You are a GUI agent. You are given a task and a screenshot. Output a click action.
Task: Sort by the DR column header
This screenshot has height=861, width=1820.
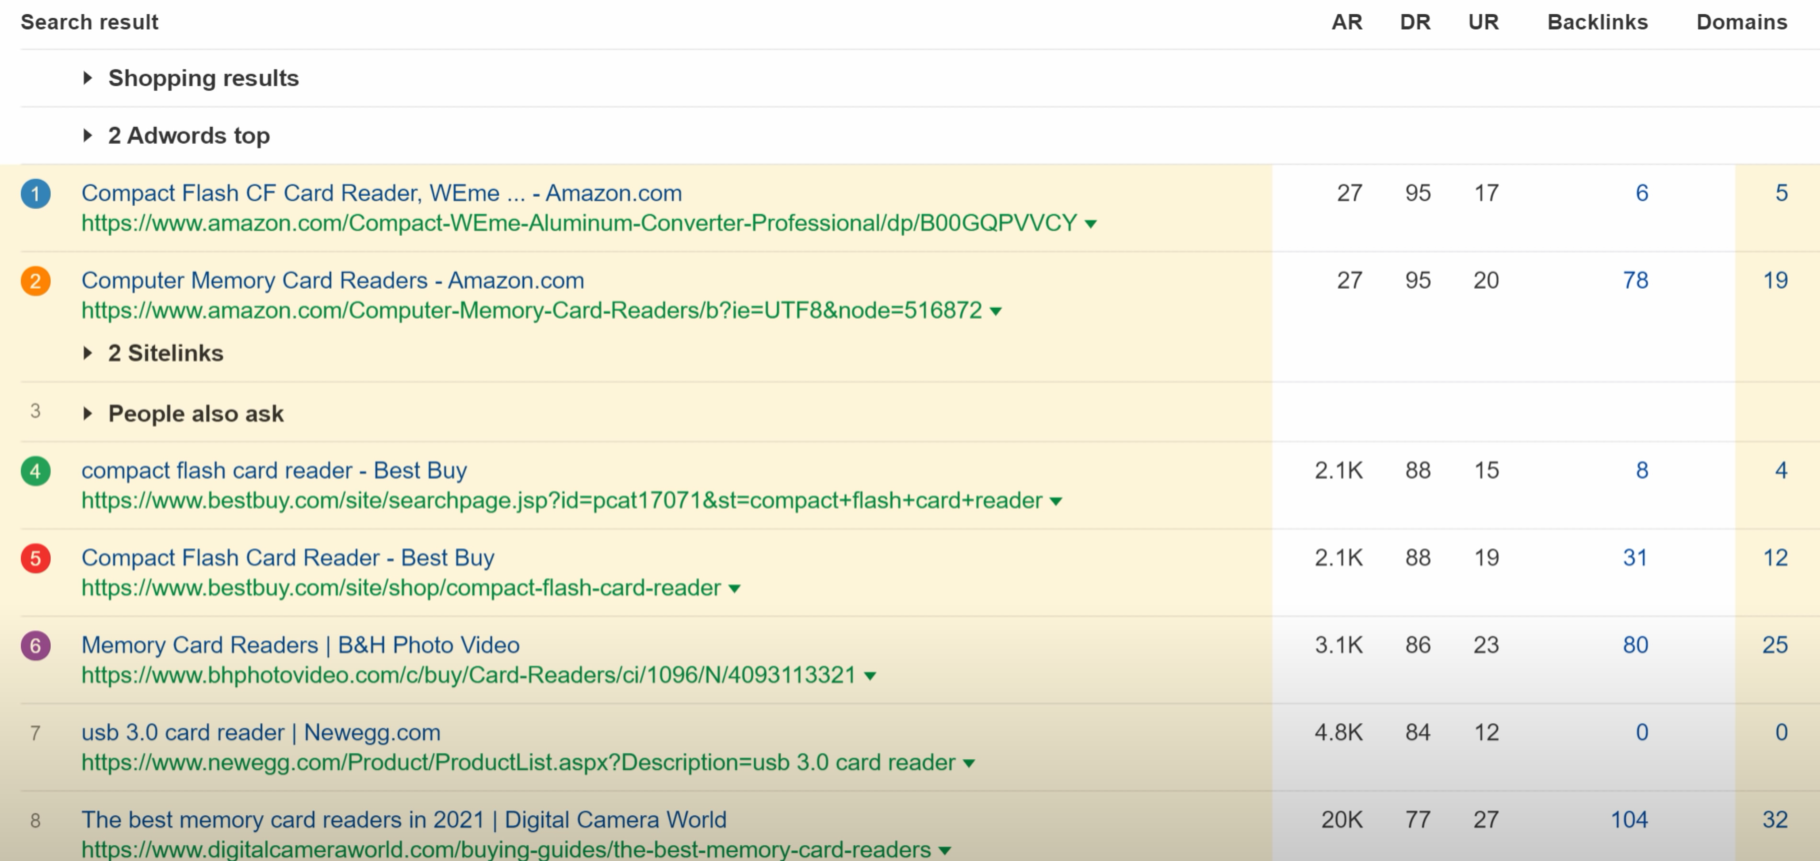point(1415,22)
